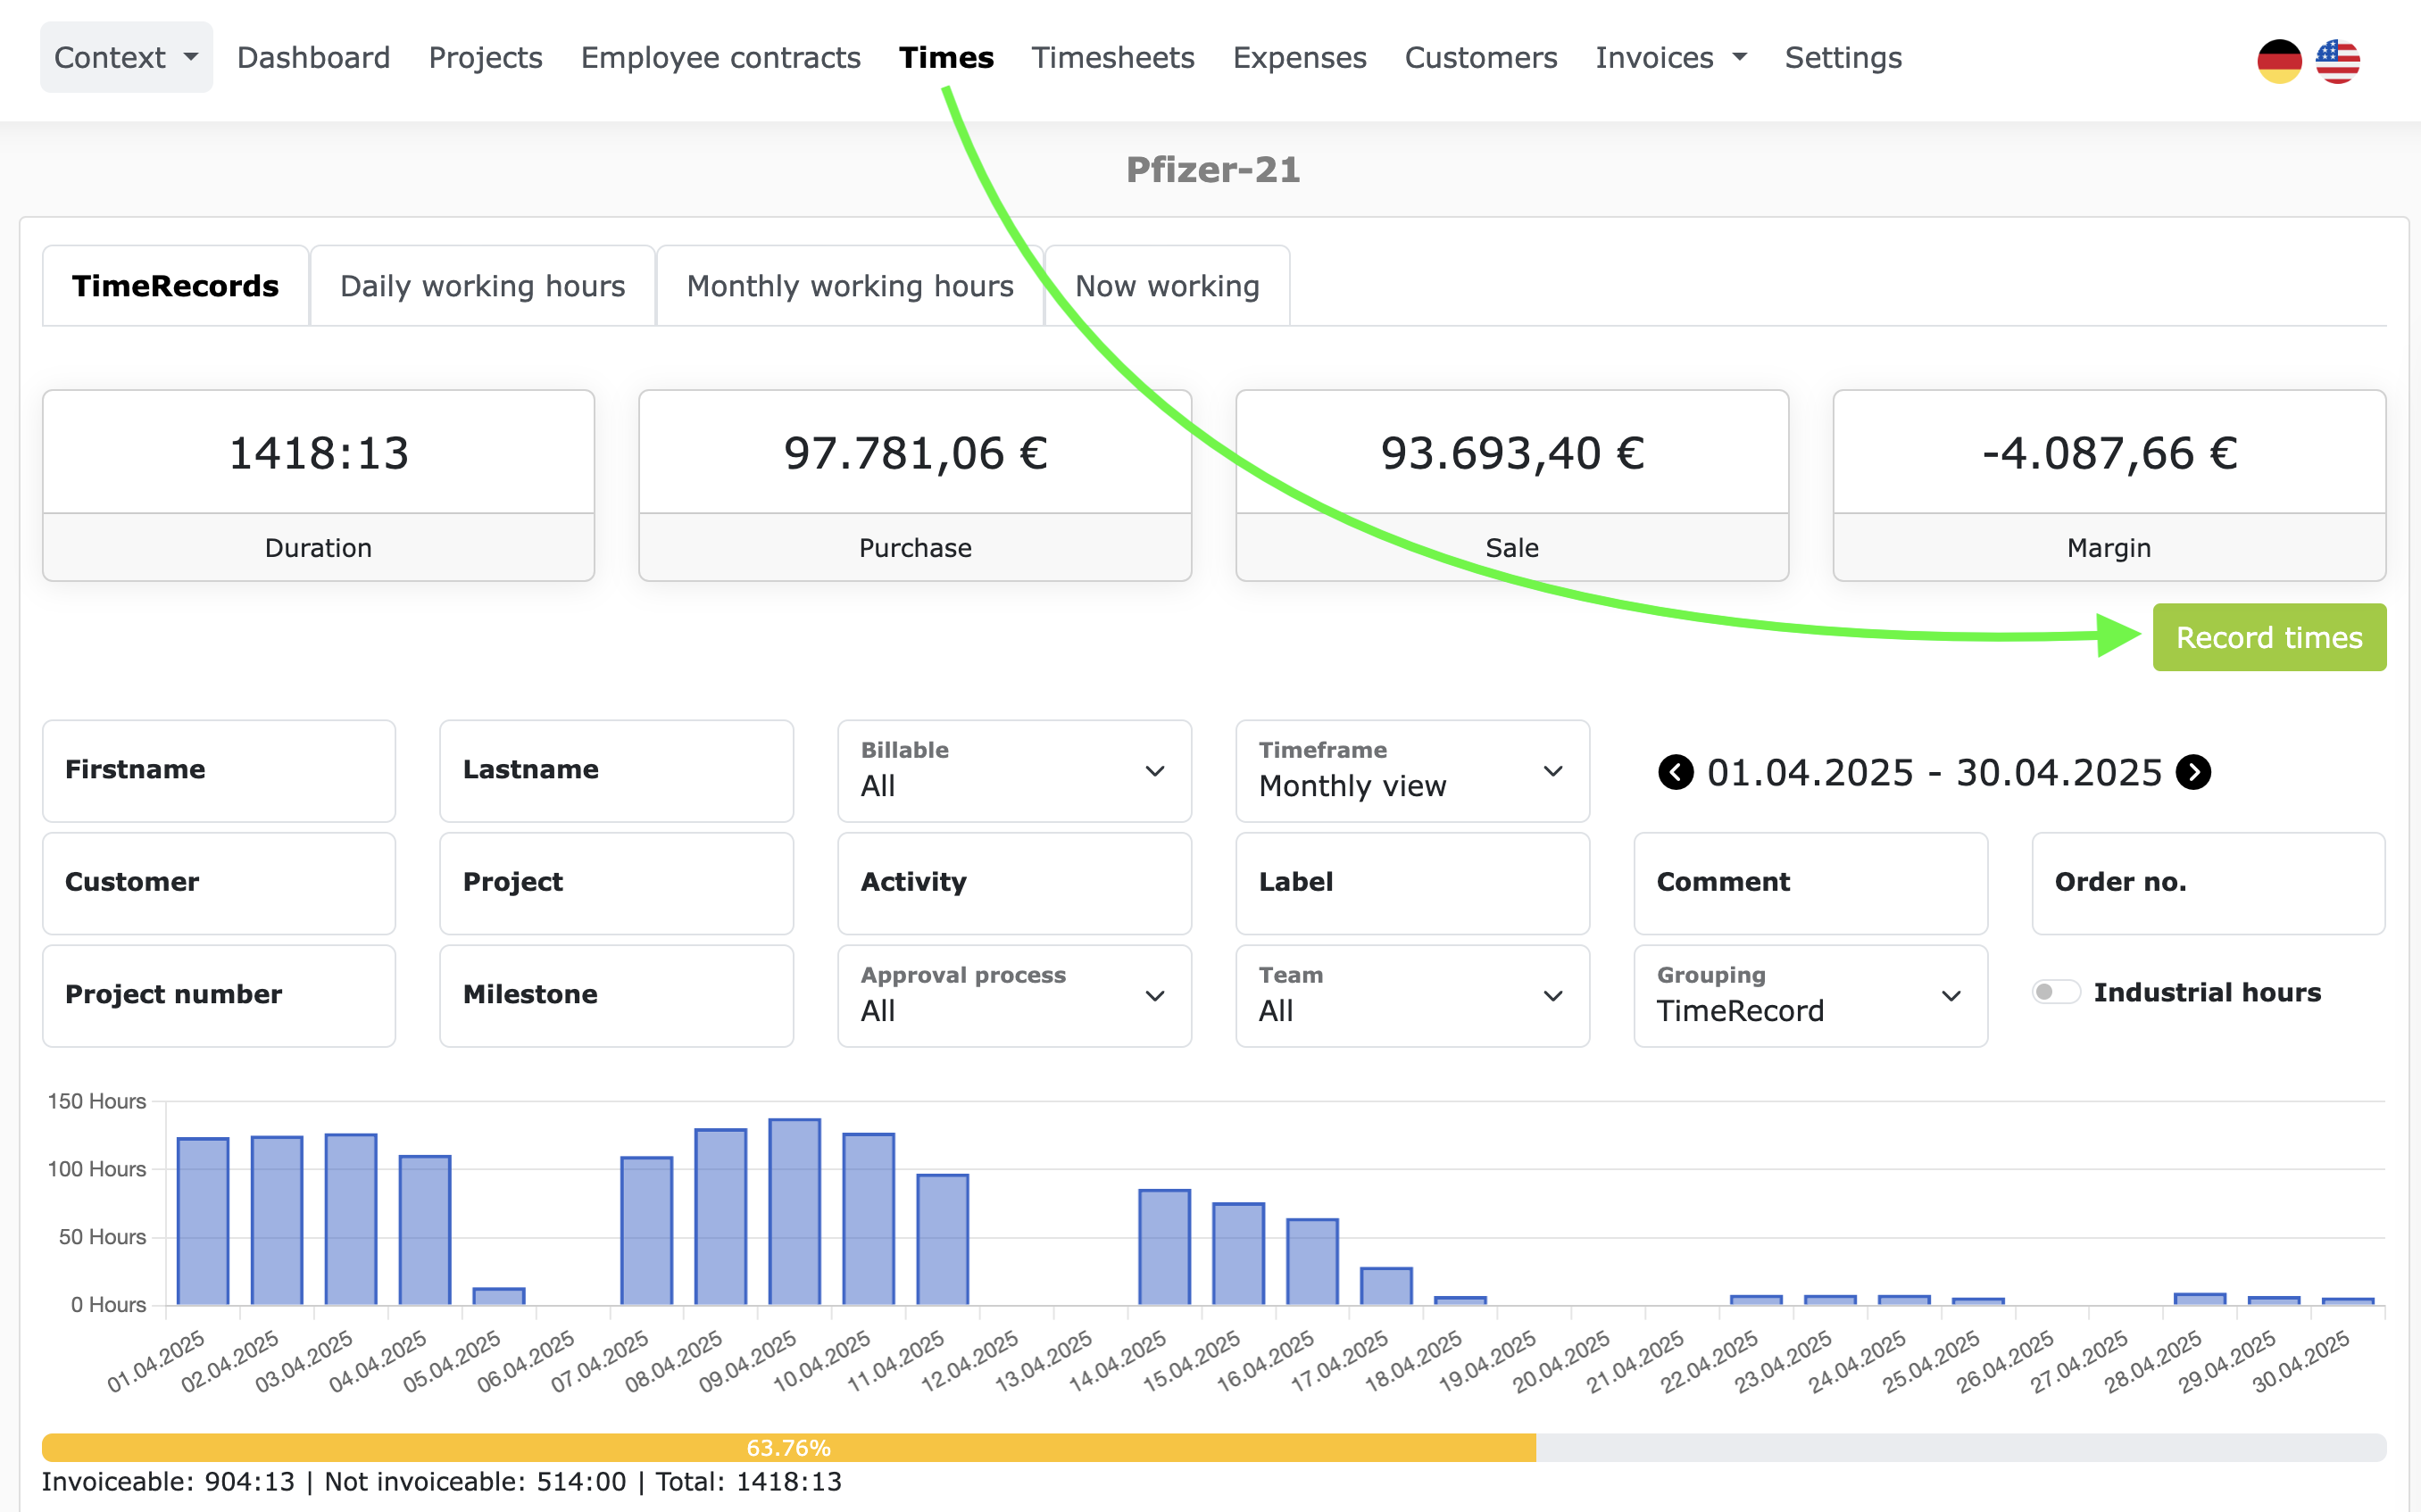
Task: Navigate to the Timesheets section
Action: pyautogui.click(x=1112, y=57)
